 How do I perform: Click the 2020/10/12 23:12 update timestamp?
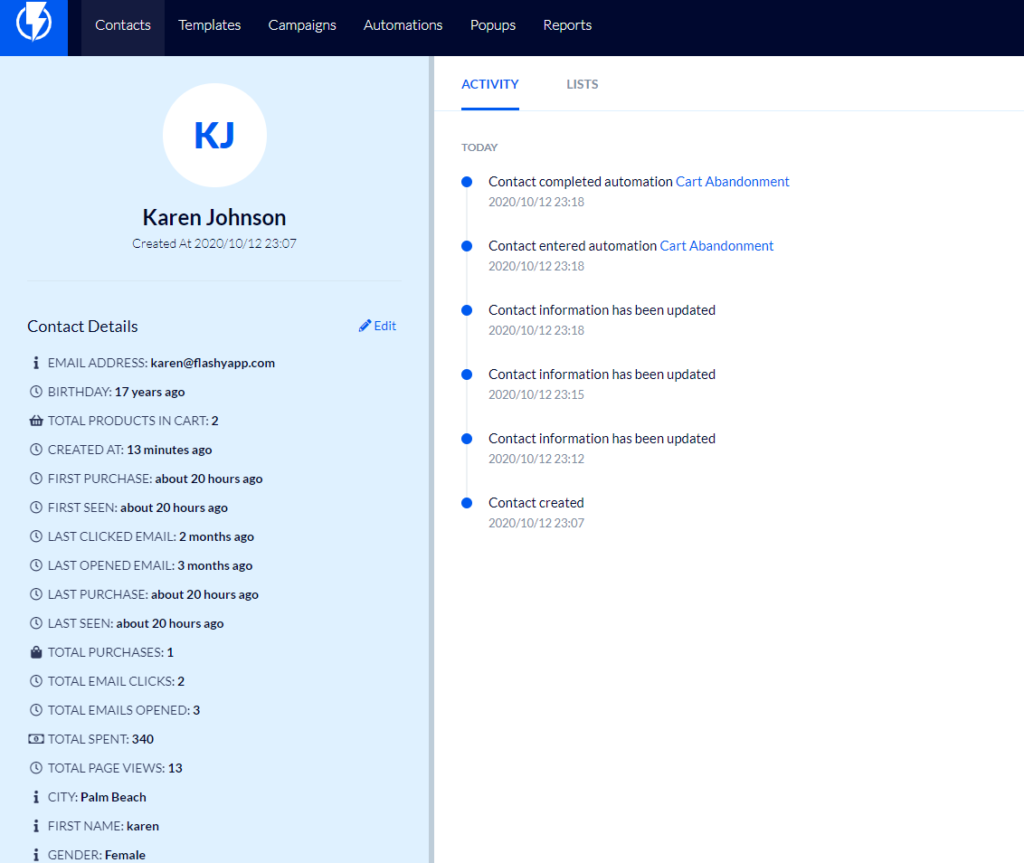tap(536, 459)
